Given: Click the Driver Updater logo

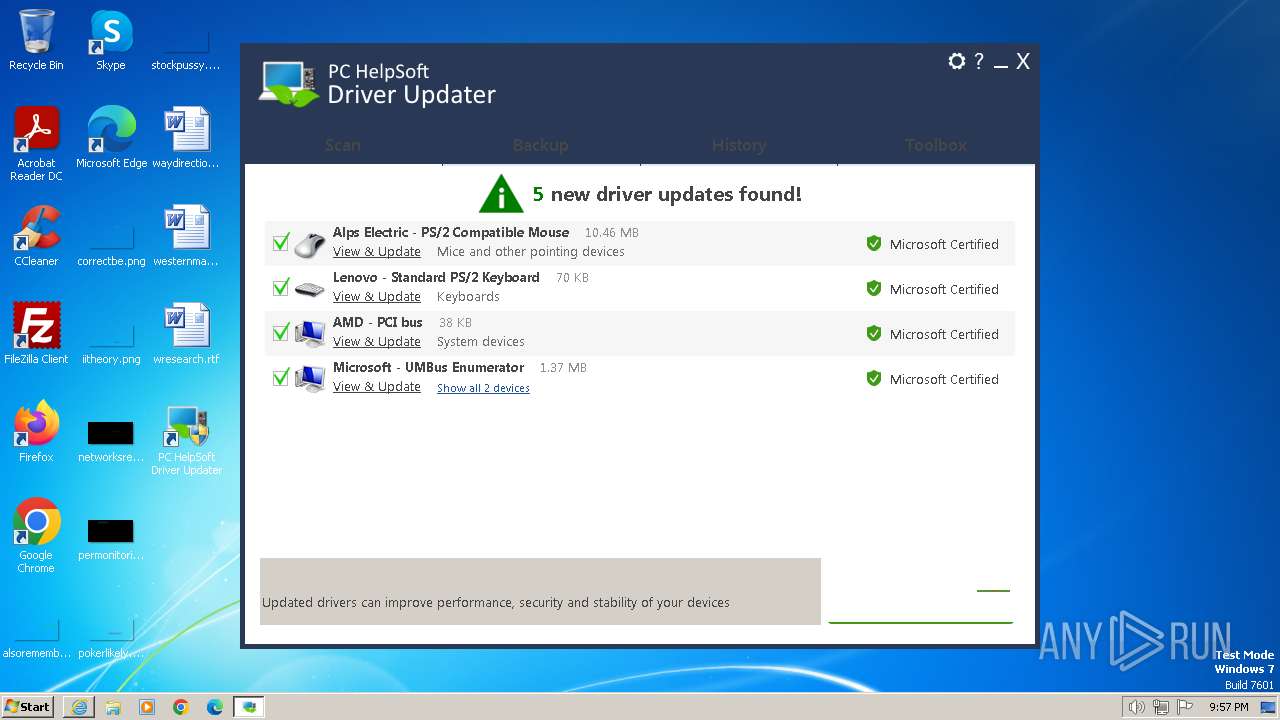Looking at the screenshot, I should coord(289,84).
